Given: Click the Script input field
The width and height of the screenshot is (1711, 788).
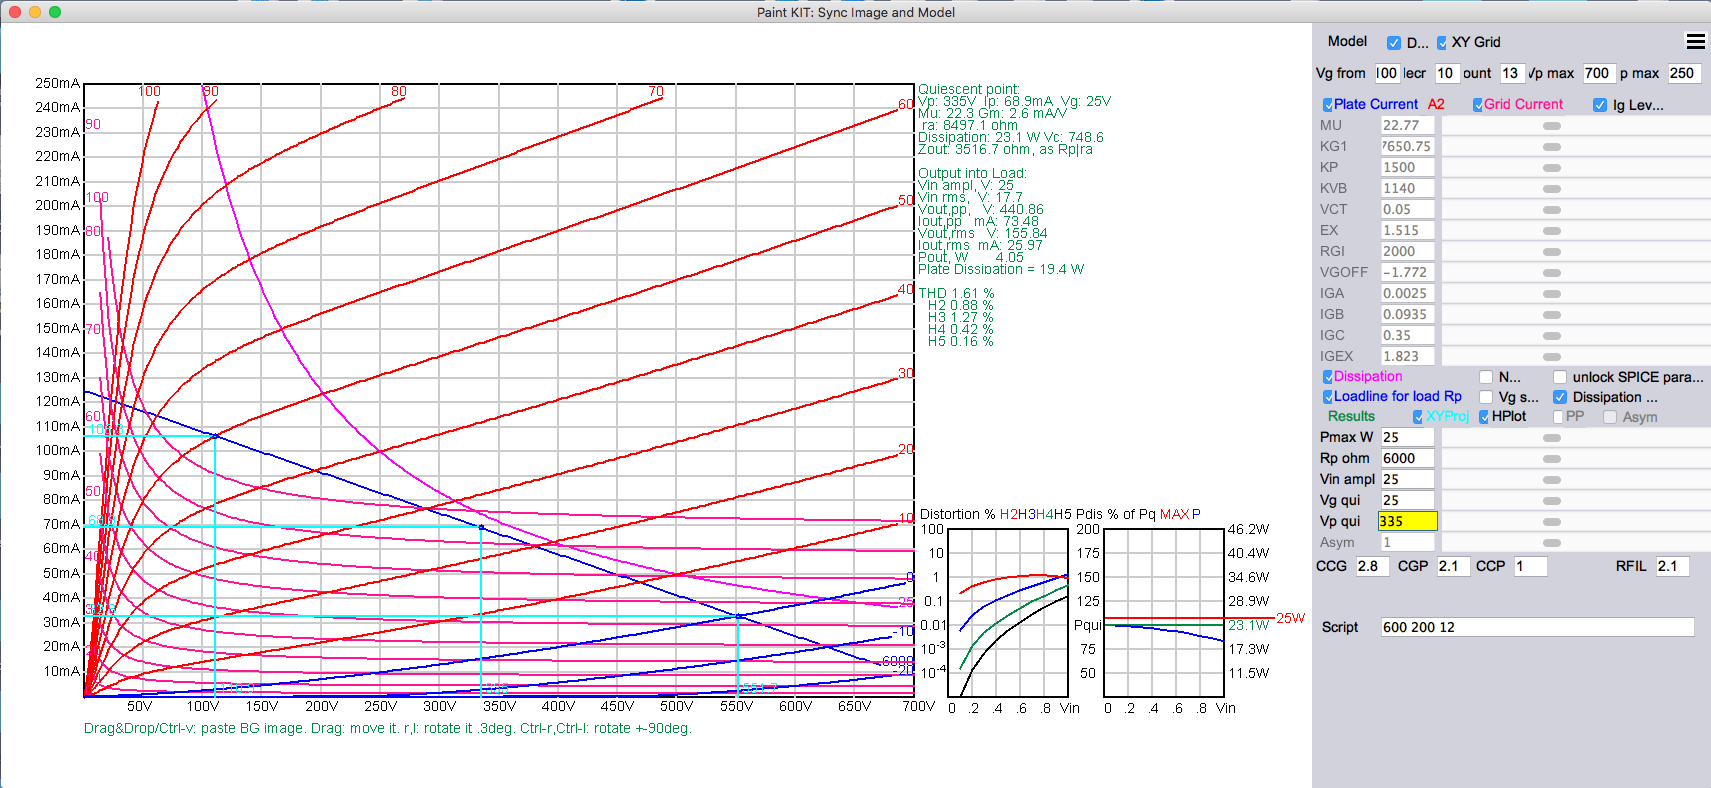Looking at the screenshot, I should click(1538, 627).
